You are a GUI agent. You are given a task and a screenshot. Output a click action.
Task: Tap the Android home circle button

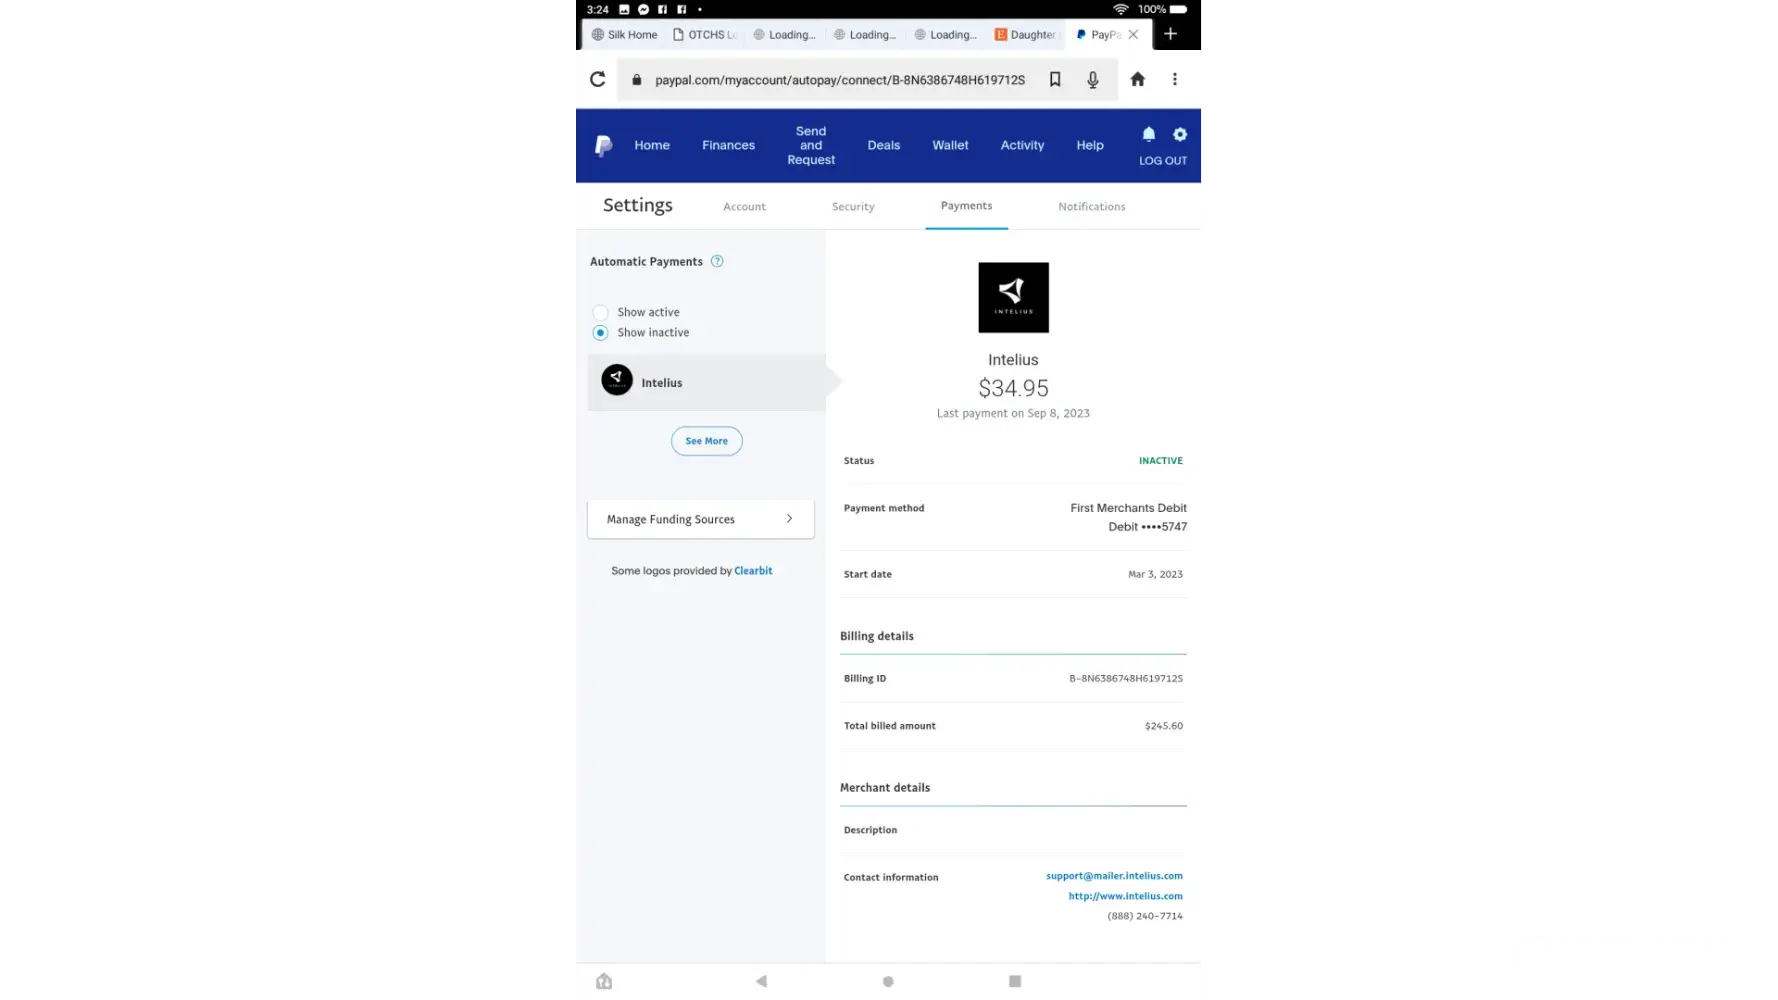[x=888, y=981]
